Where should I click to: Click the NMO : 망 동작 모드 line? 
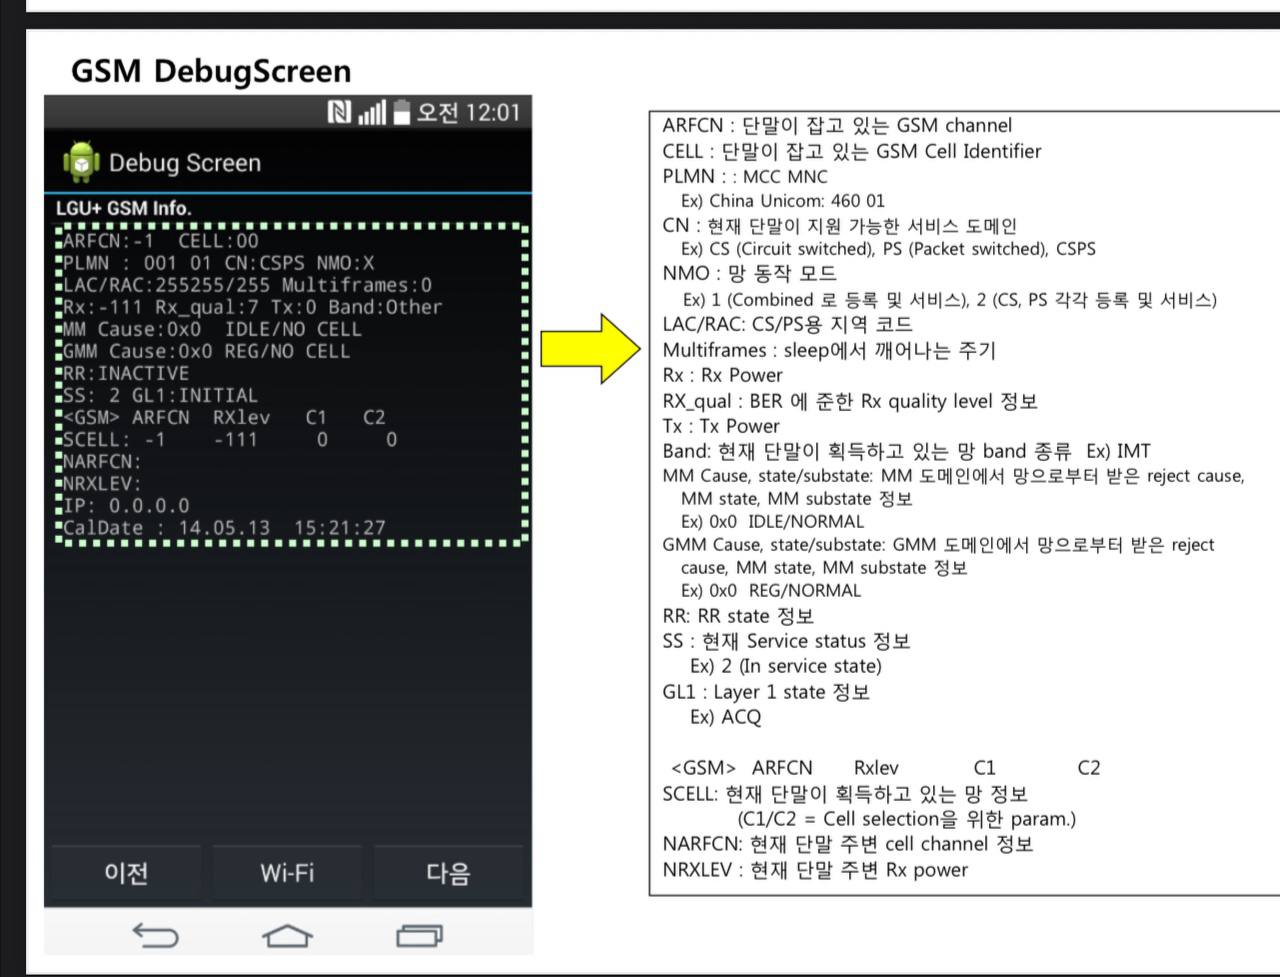pyautogui.click(x=749, y=273)
